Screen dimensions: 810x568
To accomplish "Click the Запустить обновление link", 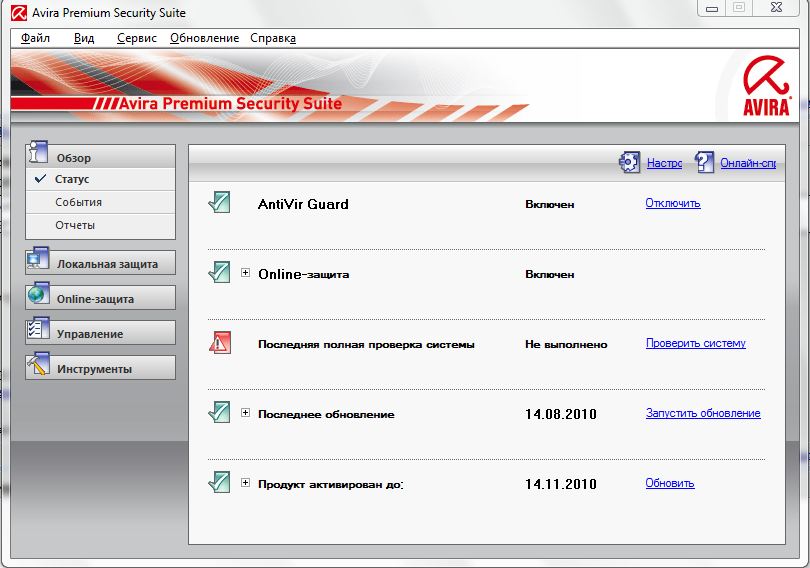I will pyautogui.click(x=703, y=413).
